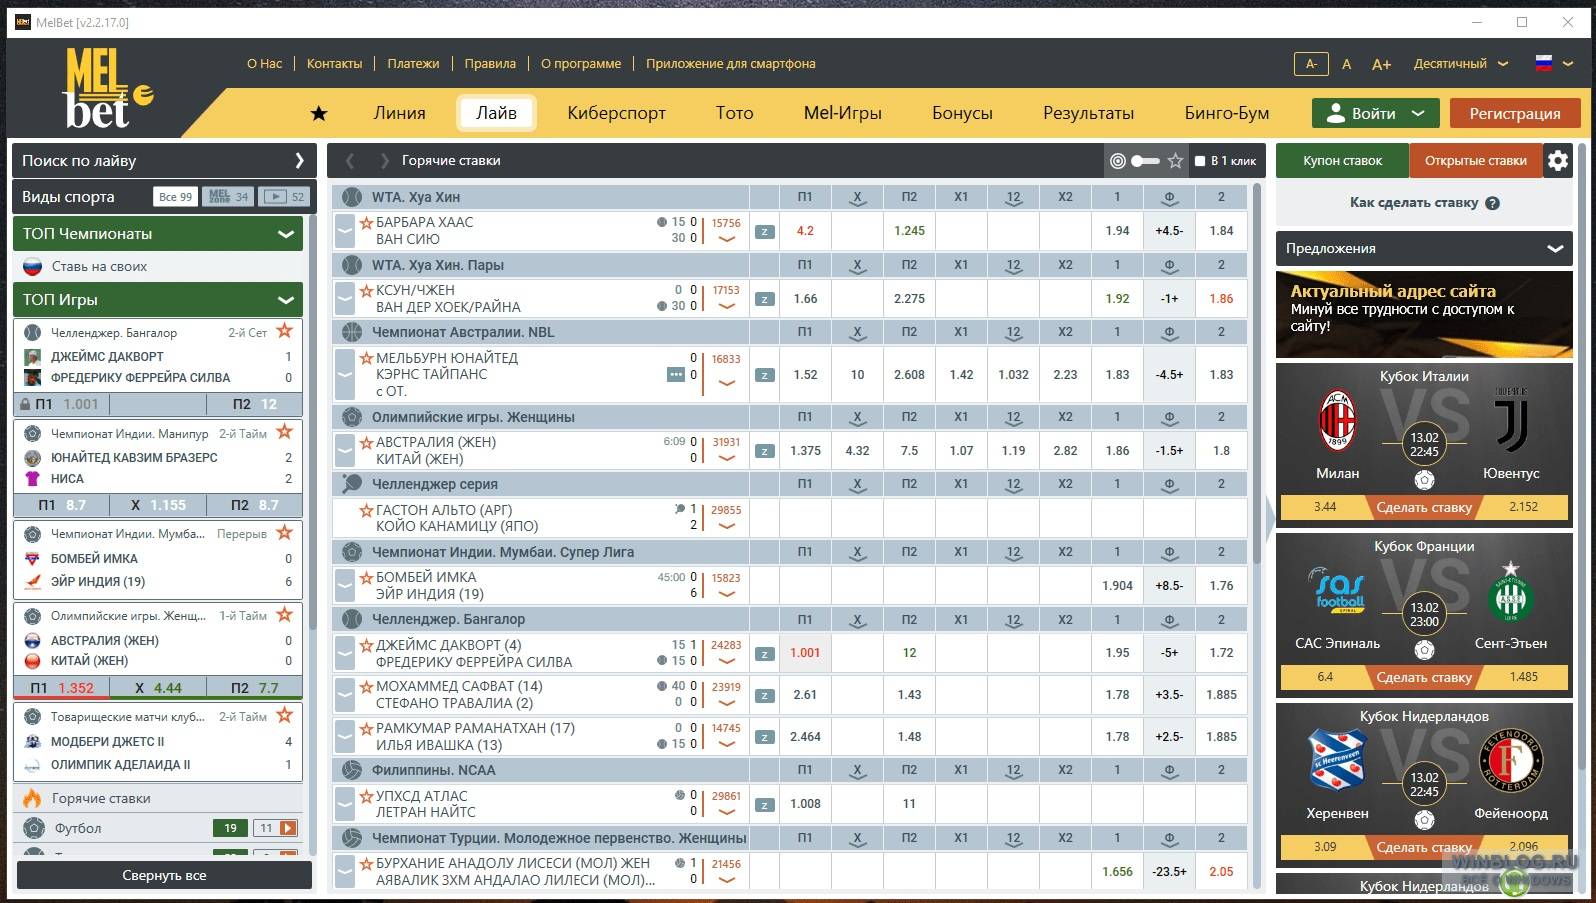Switch to the Киберспорт tab
Image resolution: width=1596 pixels, height=903 pixels.
pos(616,113)
